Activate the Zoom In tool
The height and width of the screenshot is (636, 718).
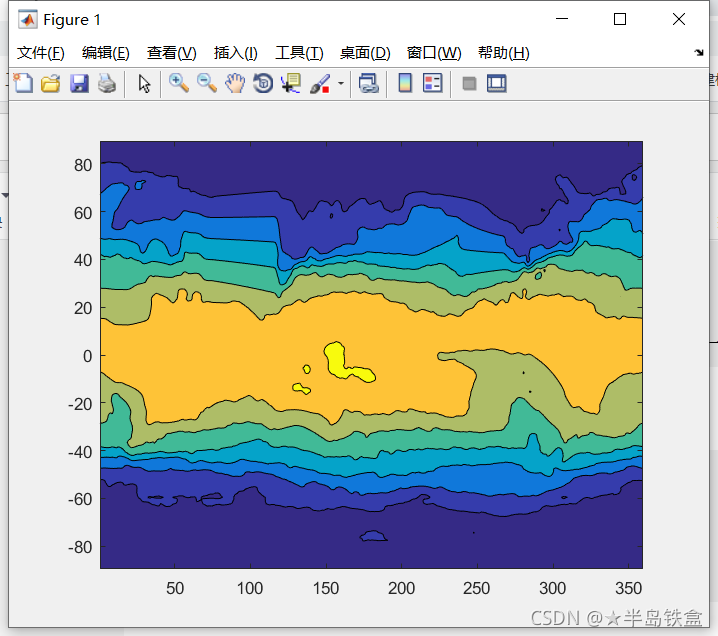click(x=179, y=84)
